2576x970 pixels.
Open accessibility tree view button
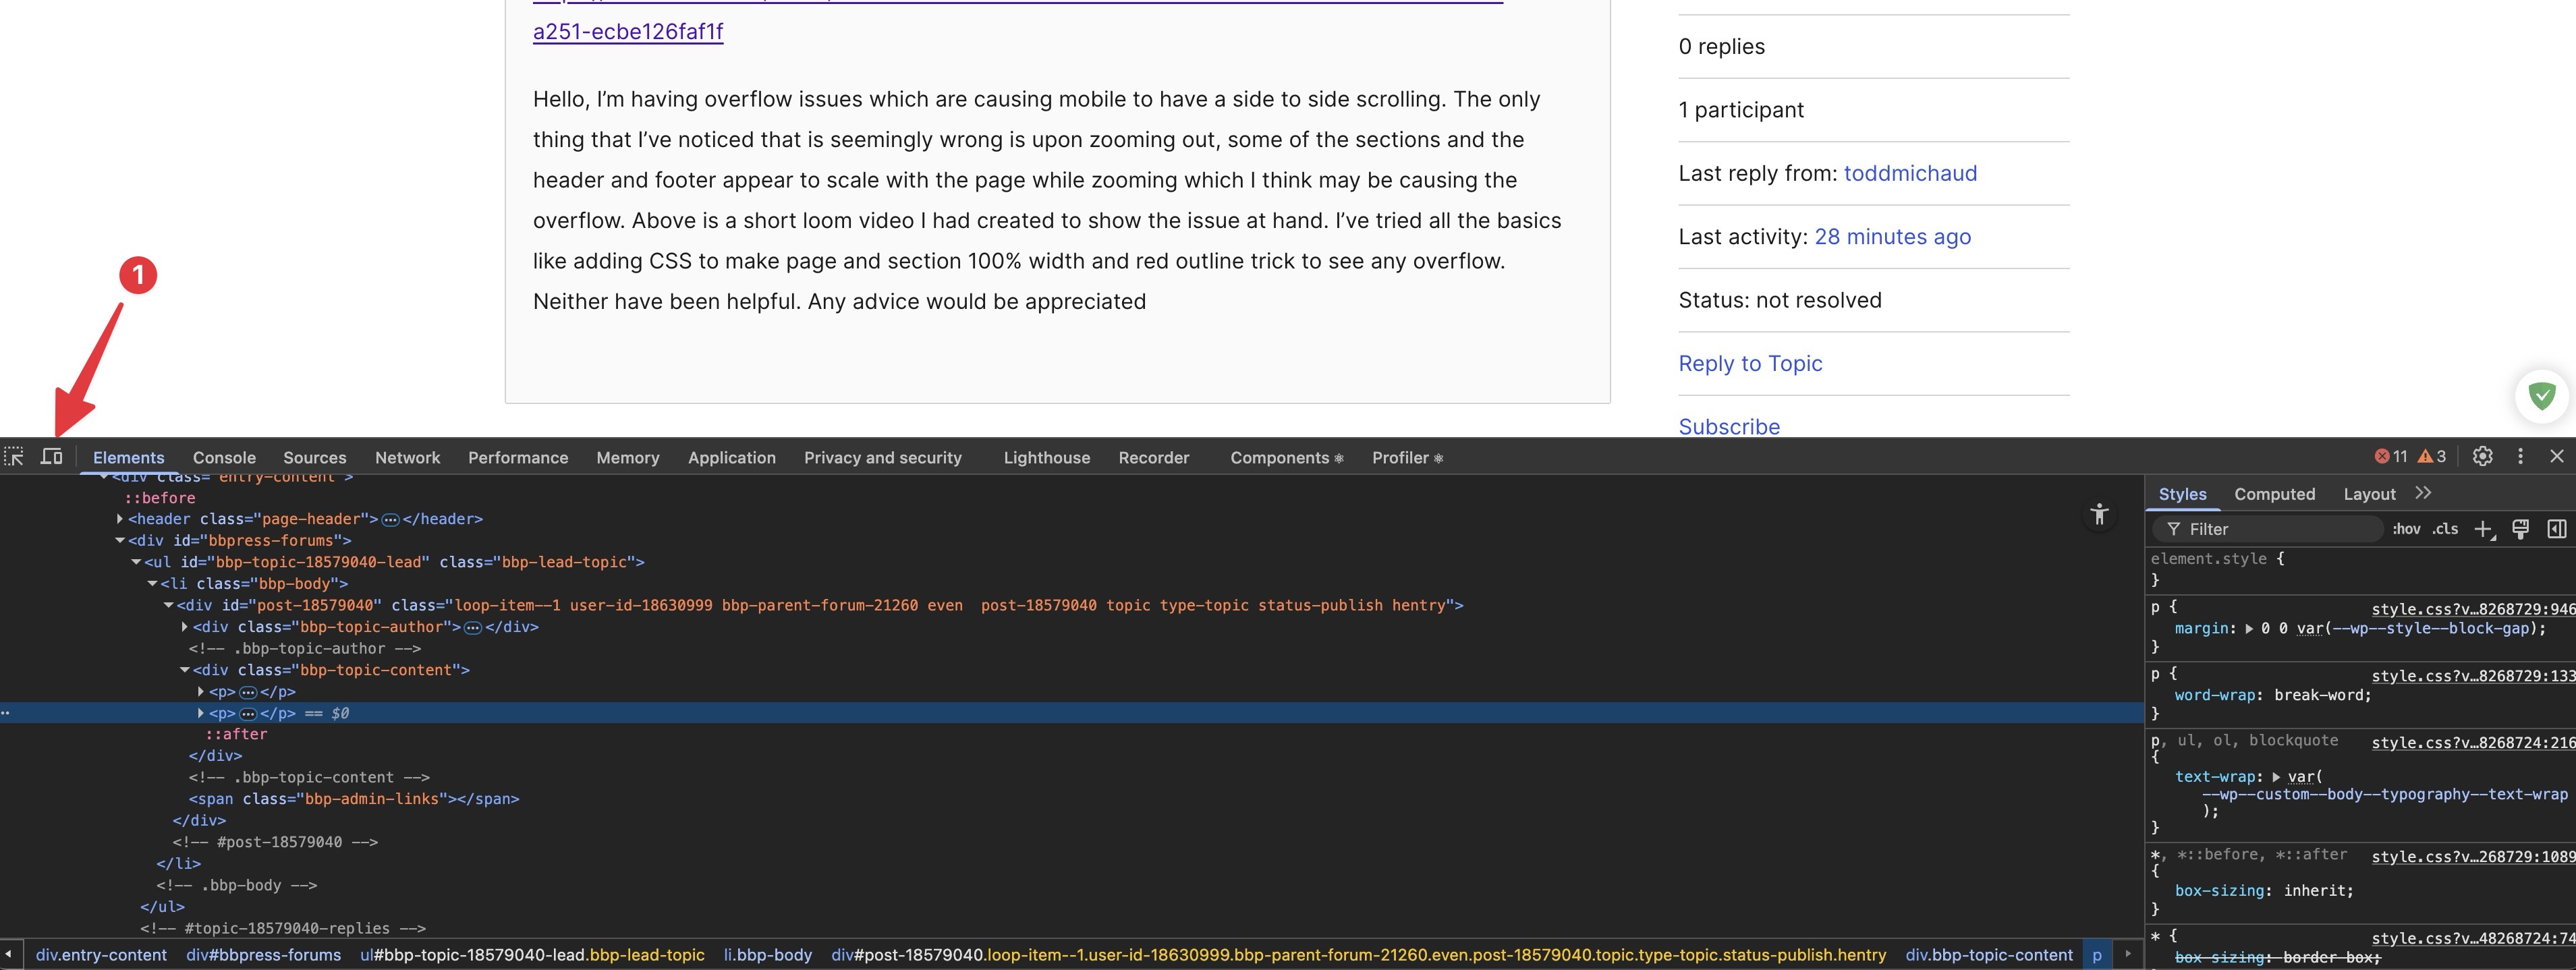coord(2099,514)
